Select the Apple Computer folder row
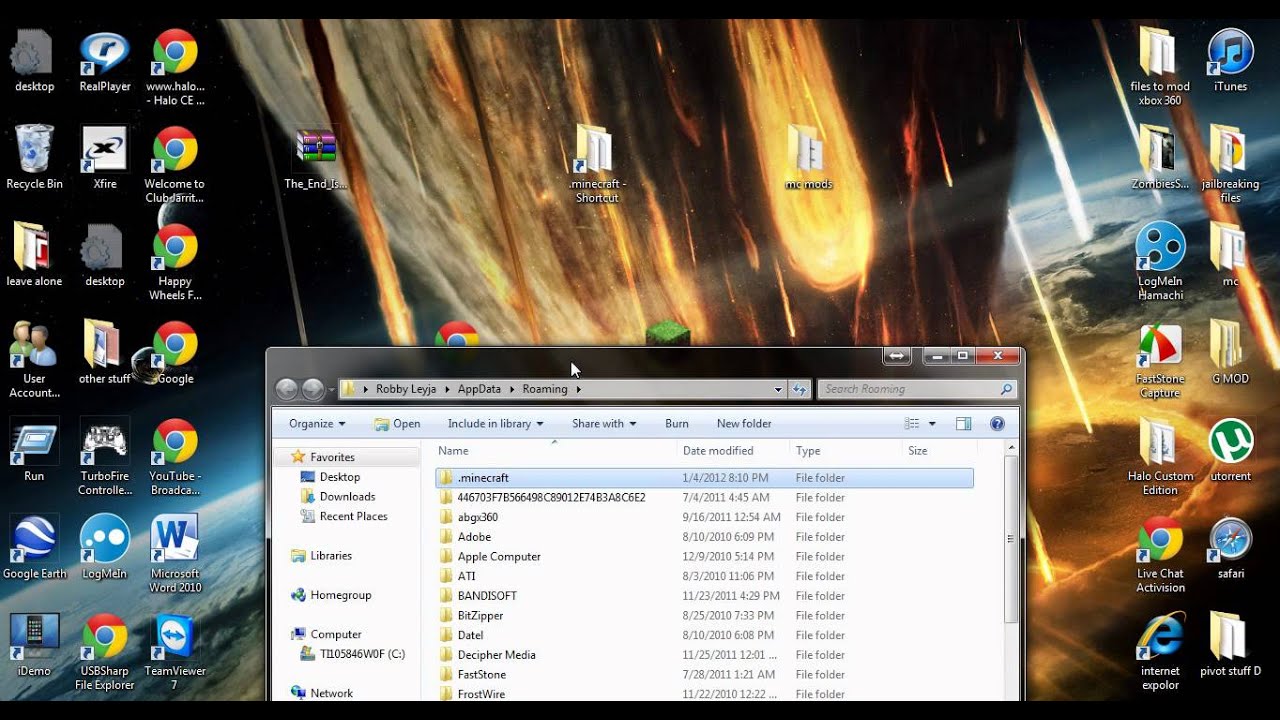 [704, 556]
